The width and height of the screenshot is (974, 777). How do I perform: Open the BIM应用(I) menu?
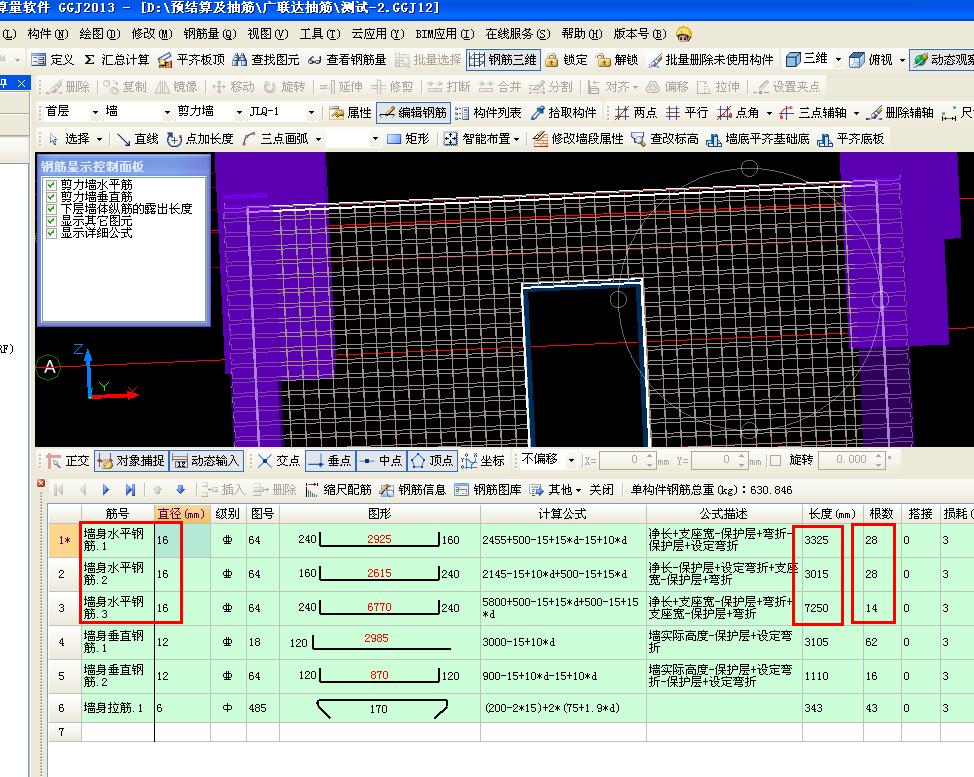(445, 34)
